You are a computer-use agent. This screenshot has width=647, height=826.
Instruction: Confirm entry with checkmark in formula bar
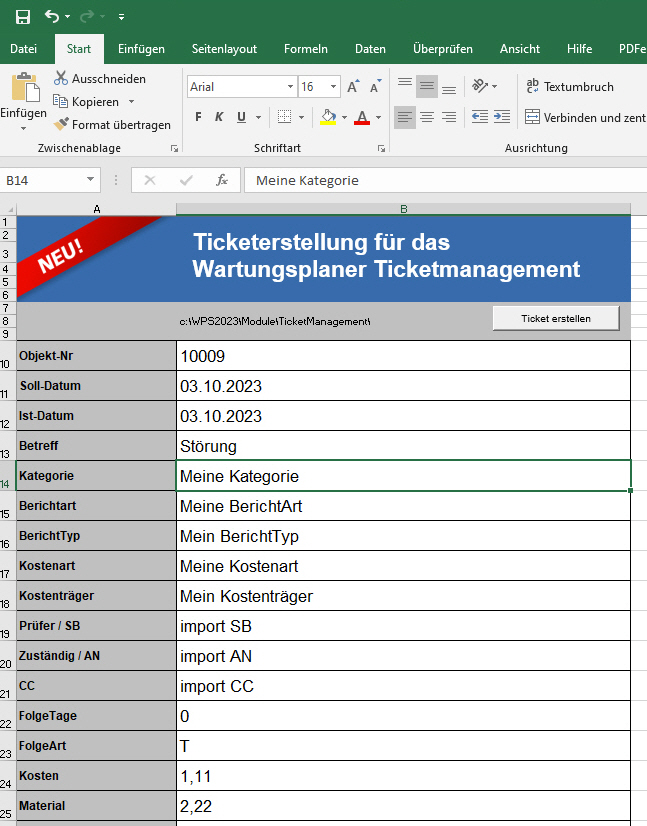pyautogui.click(x=185, y=181)
